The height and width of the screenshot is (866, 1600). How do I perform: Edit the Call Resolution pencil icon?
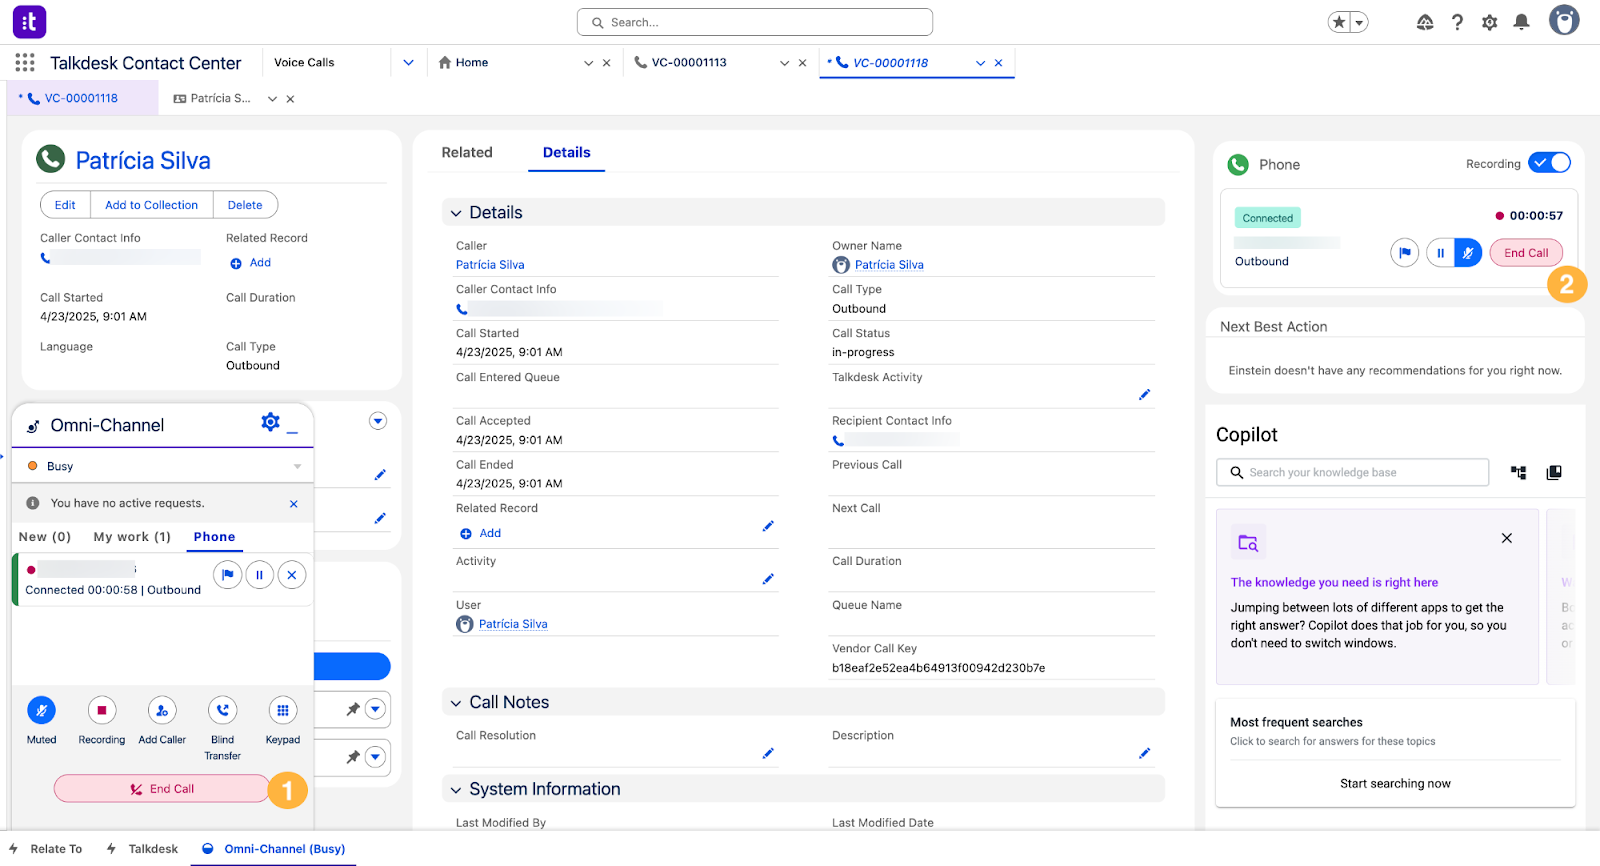(x=768, y=753)
